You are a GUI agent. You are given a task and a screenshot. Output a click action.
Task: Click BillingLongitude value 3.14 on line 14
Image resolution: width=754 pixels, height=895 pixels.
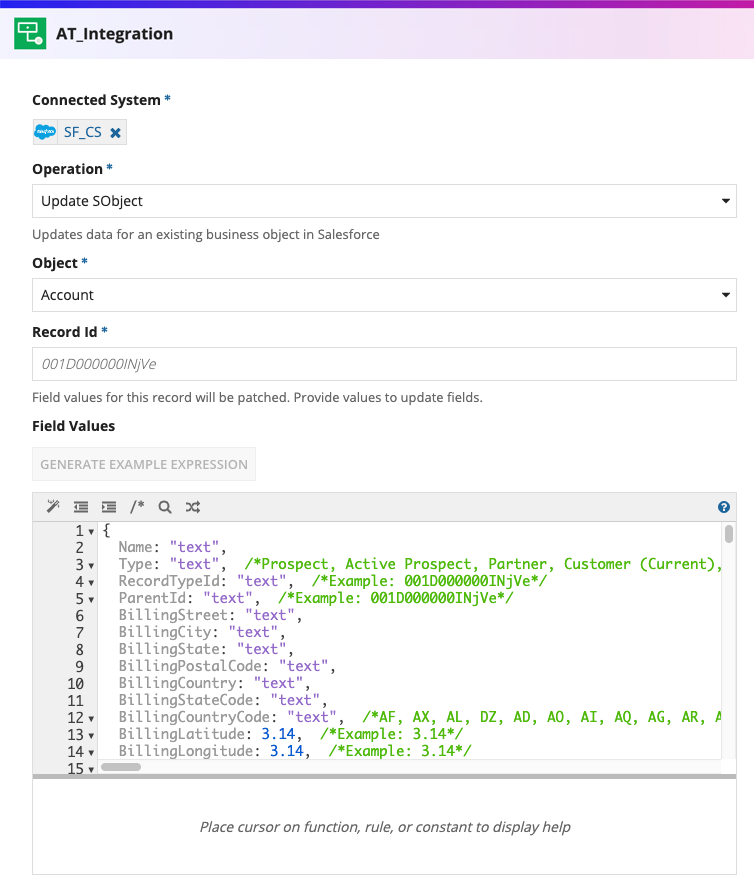point(287,751)
